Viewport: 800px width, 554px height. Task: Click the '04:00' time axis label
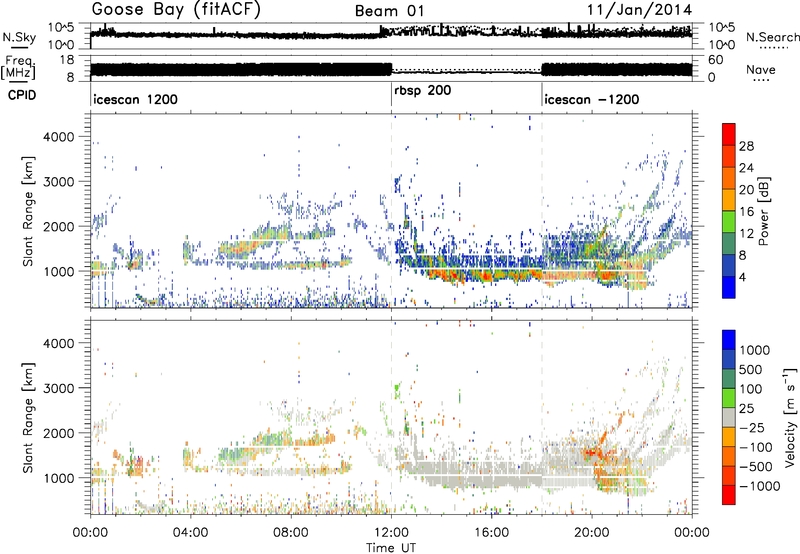coord(191,533)
